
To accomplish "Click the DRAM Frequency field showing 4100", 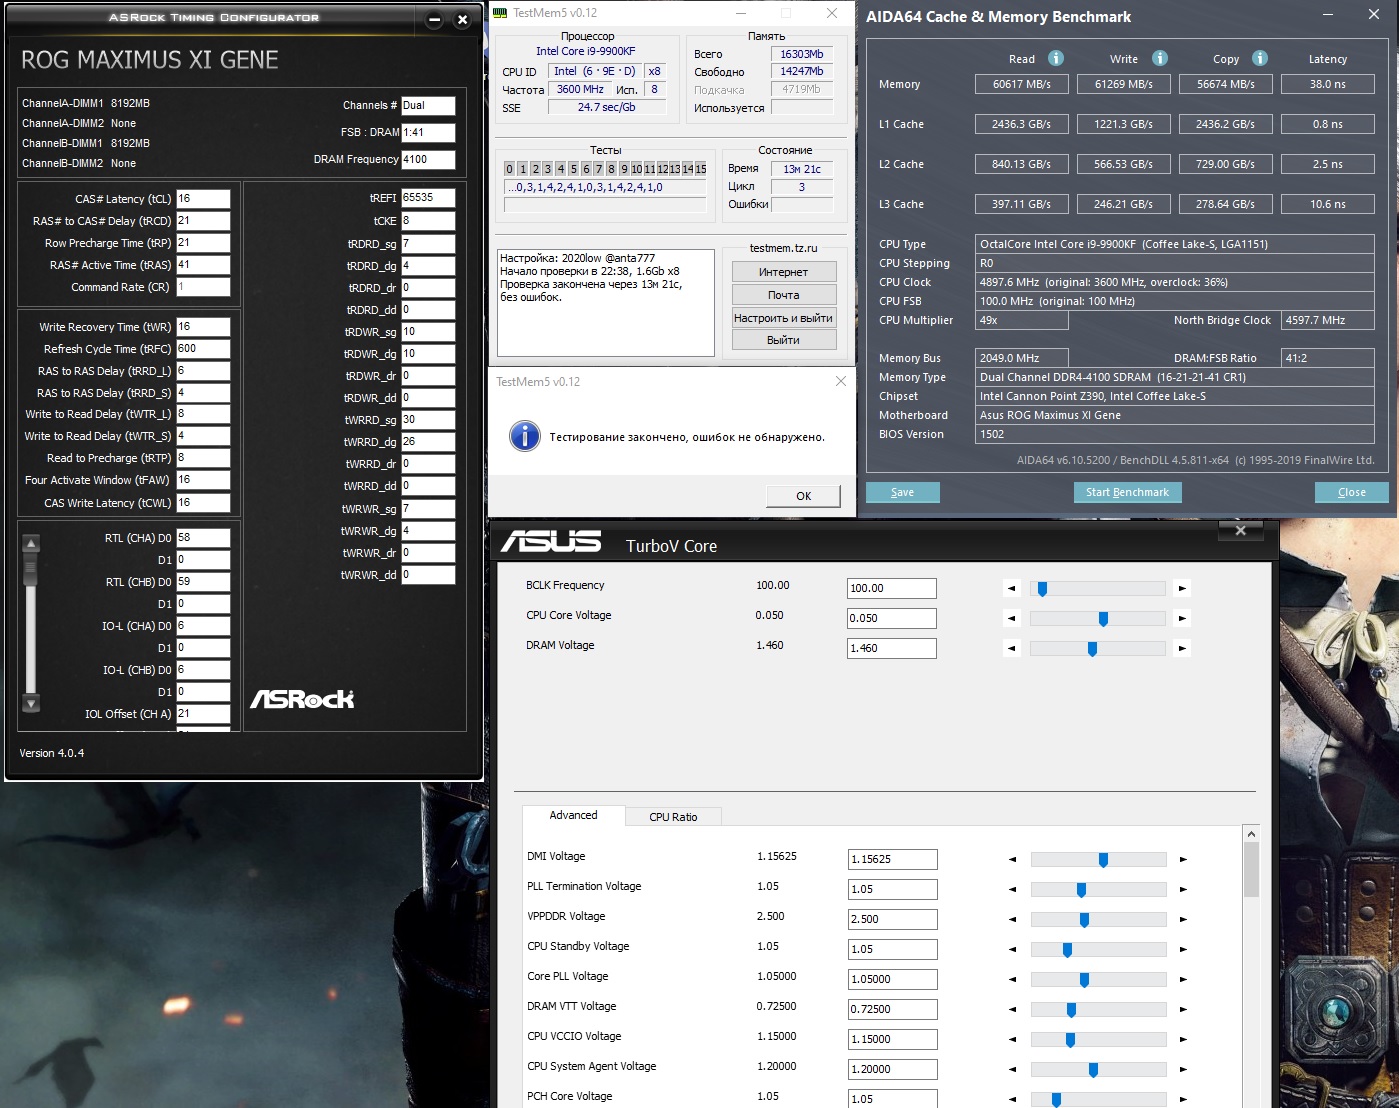I will (x=428, y=160).
